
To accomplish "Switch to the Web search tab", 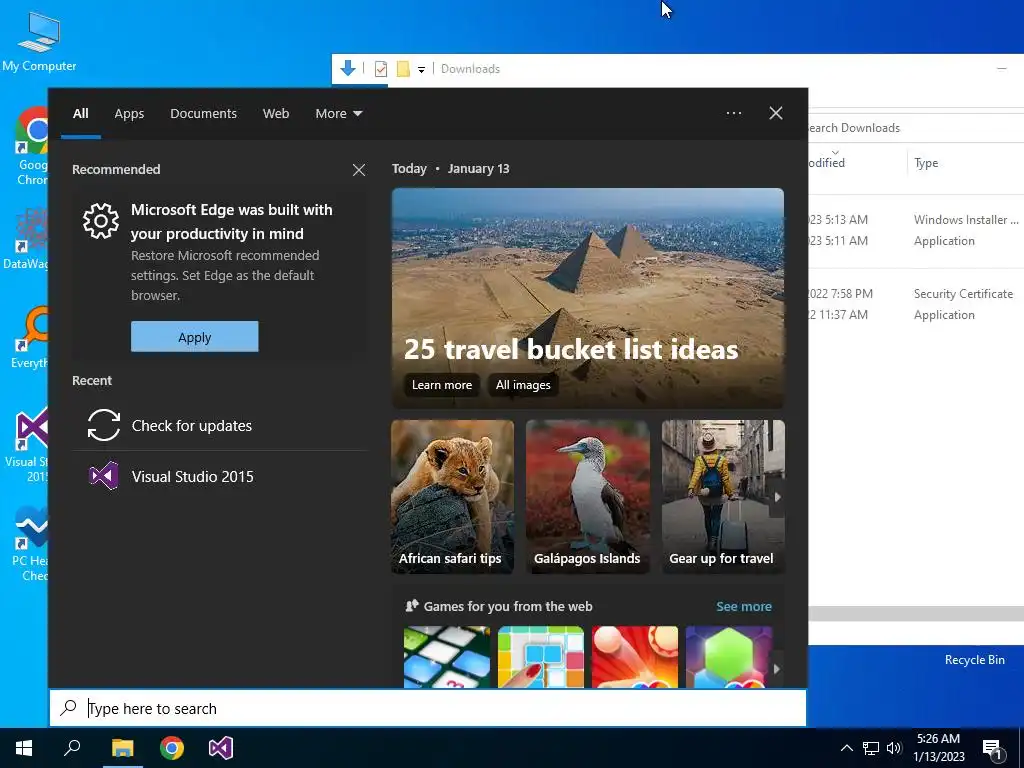I will pyautogui.click(x=276, y=114).
